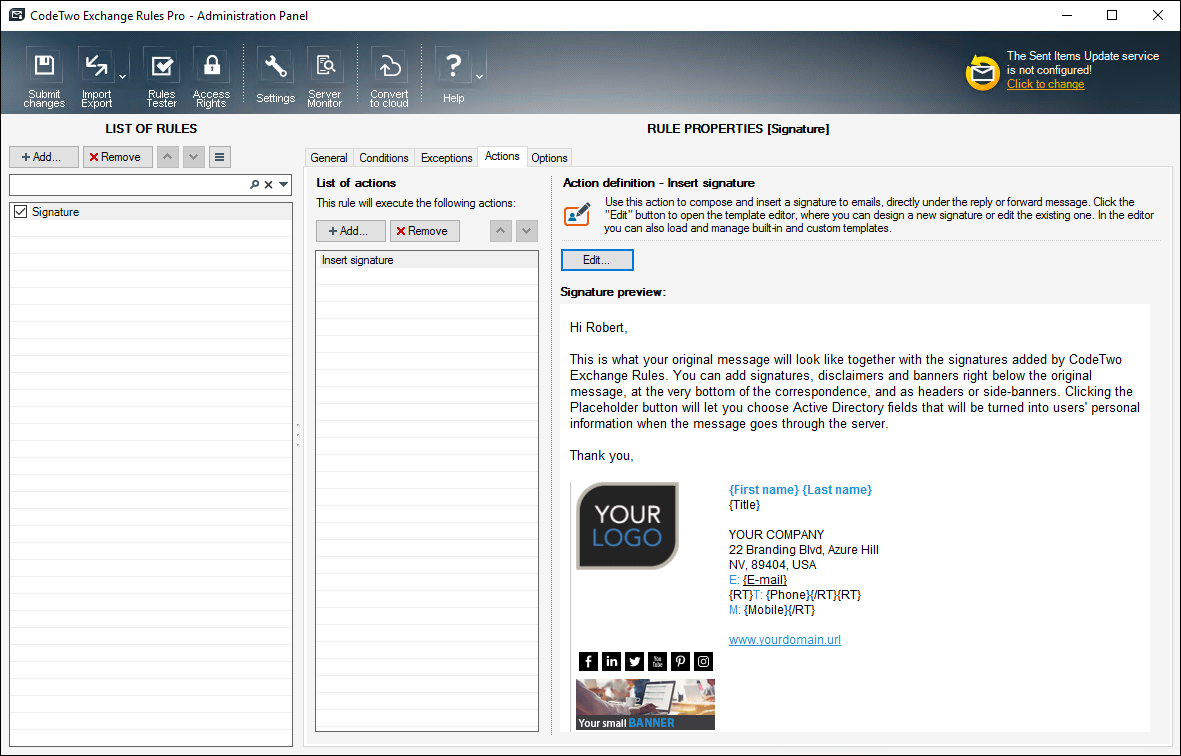This screenshot has height=756, width=1181.
Task: Click the YOUR COMPANY text in signature
Action: pos(777,535)
